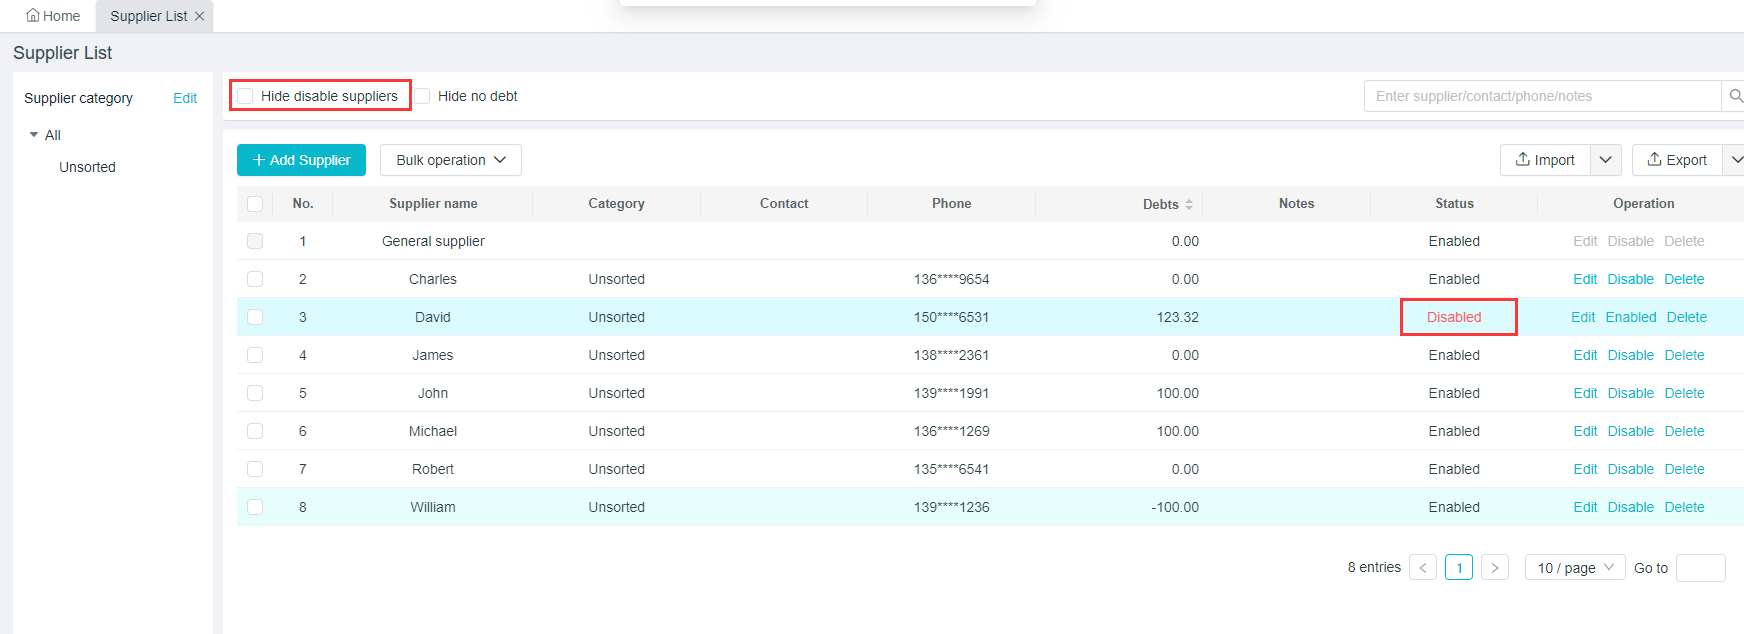Screen dimensions: 1744x634
Task: Sort by Debts column arrows
Action: tap(1189, 204)
